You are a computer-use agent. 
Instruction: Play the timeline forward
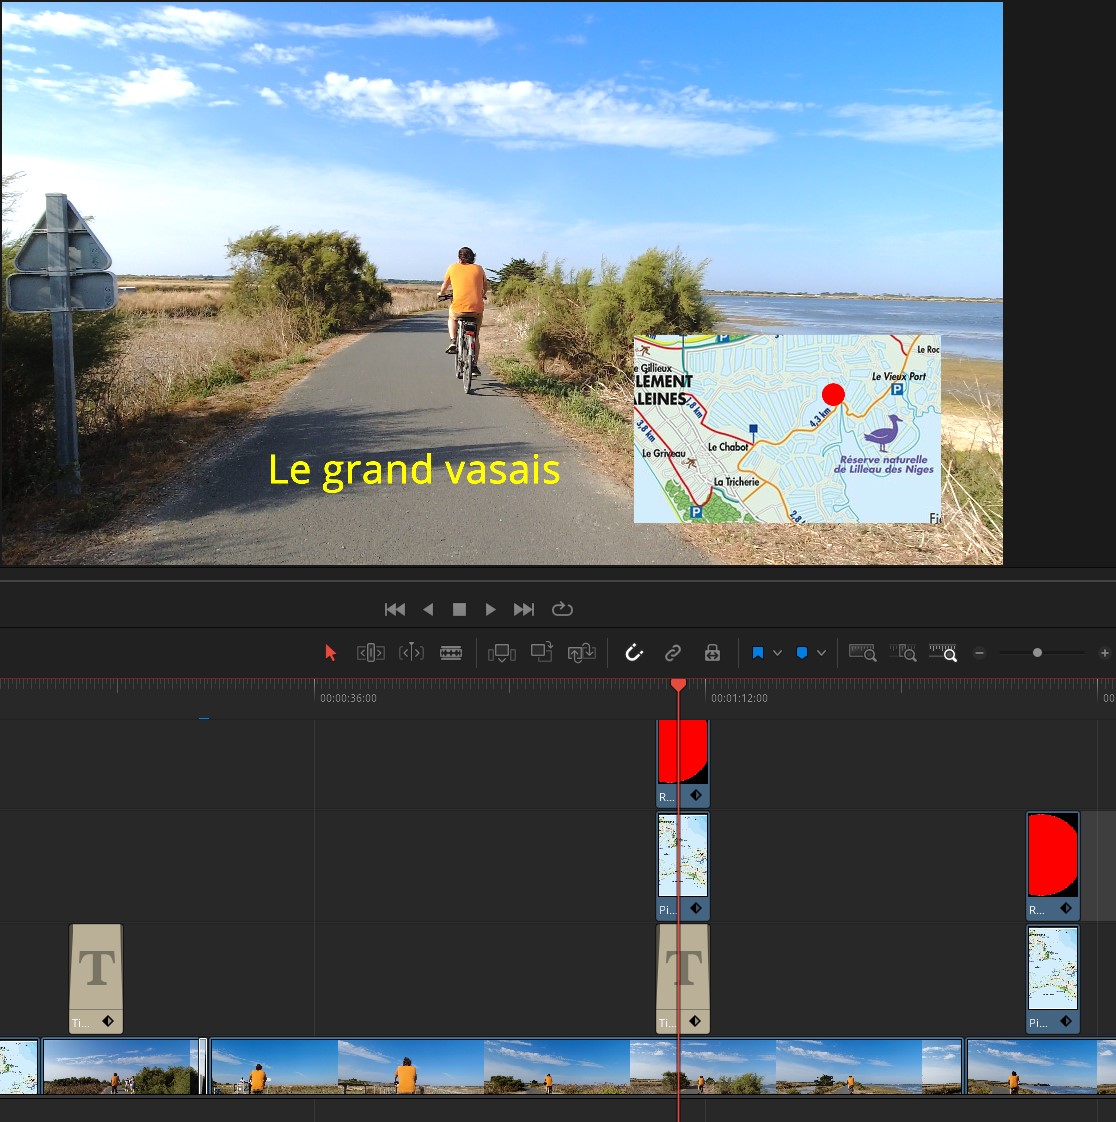pyautogui.click(x=491, y=609)
